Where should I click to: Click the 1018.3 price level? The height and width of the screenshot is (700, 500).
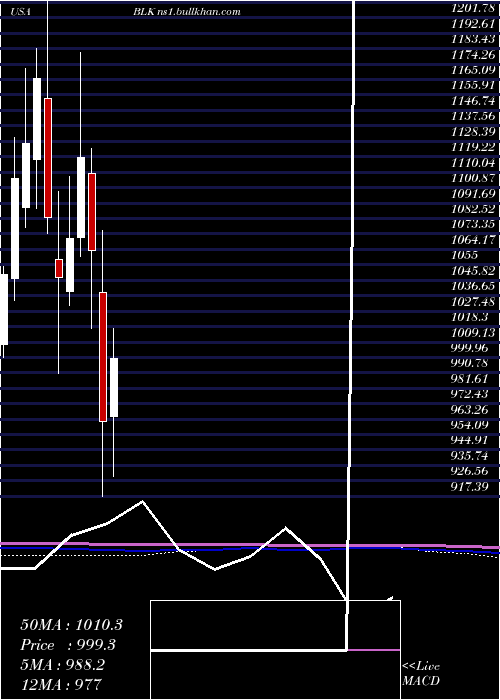(x=470, y=317)
